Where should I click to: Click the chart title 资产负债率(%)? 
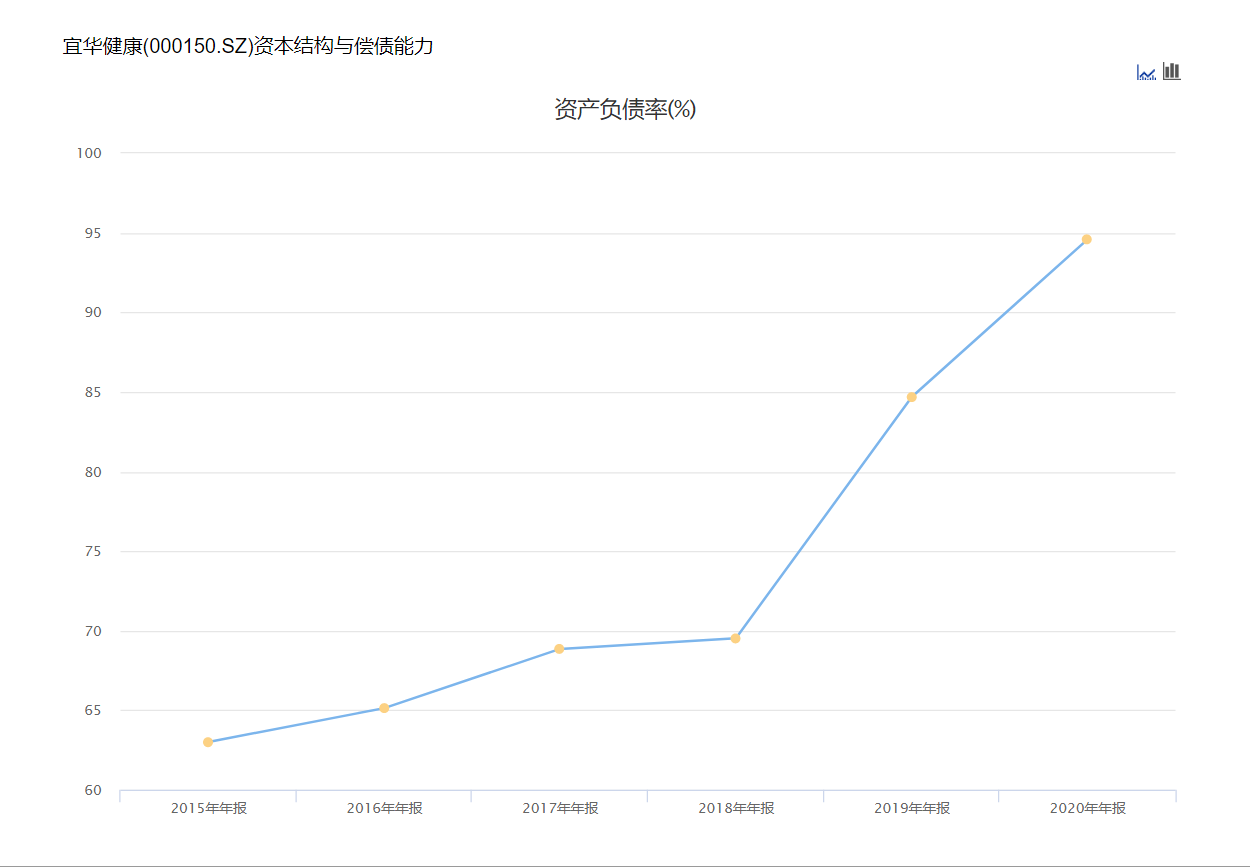pyautogui.click(x=625, y=110)
